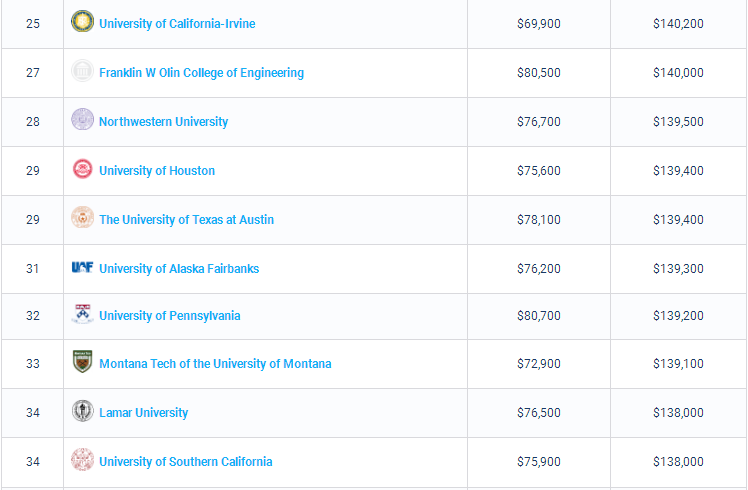Click the UAF logo icon

click(82, 267)
